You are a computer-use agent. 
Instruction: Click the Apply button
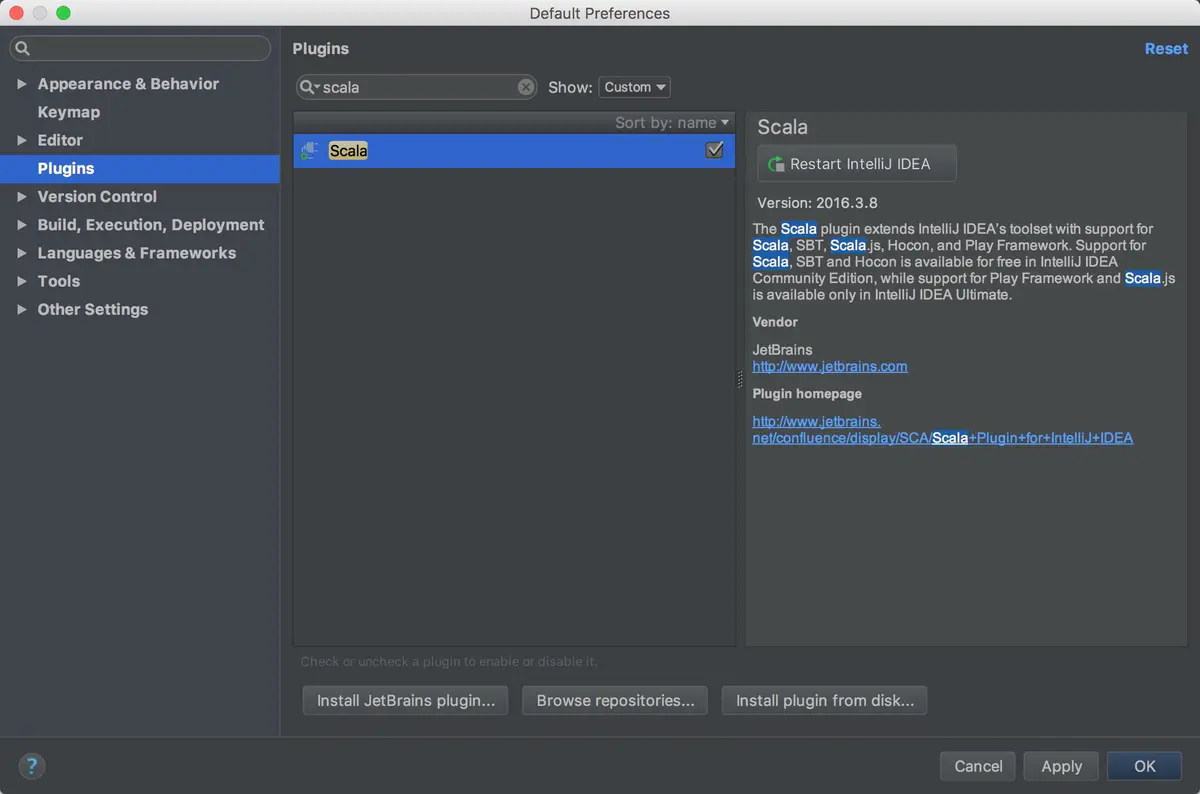(1061, 766)
